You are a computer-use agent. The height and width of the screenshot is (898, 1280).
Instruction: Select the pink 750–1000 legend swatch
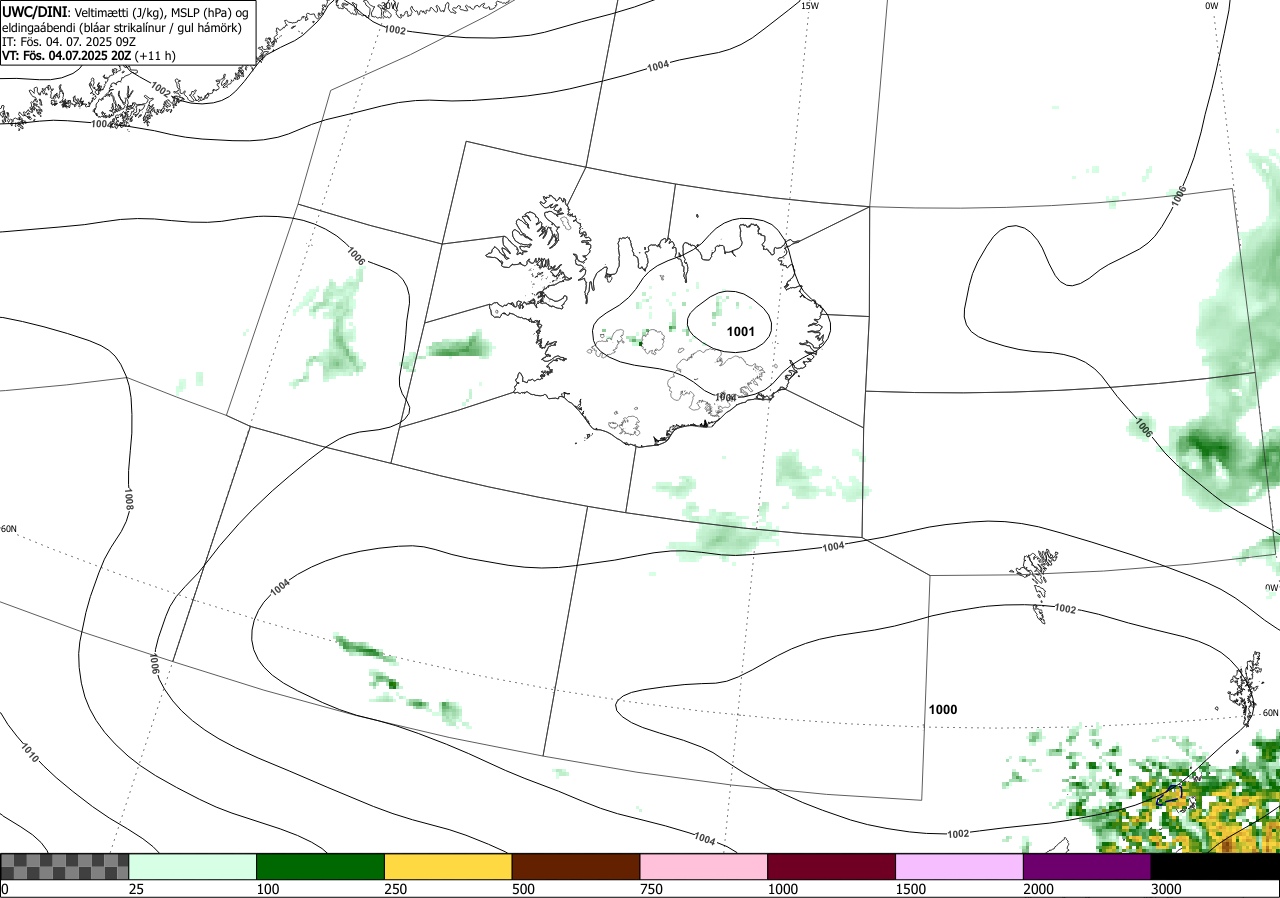tap(704, 866)
